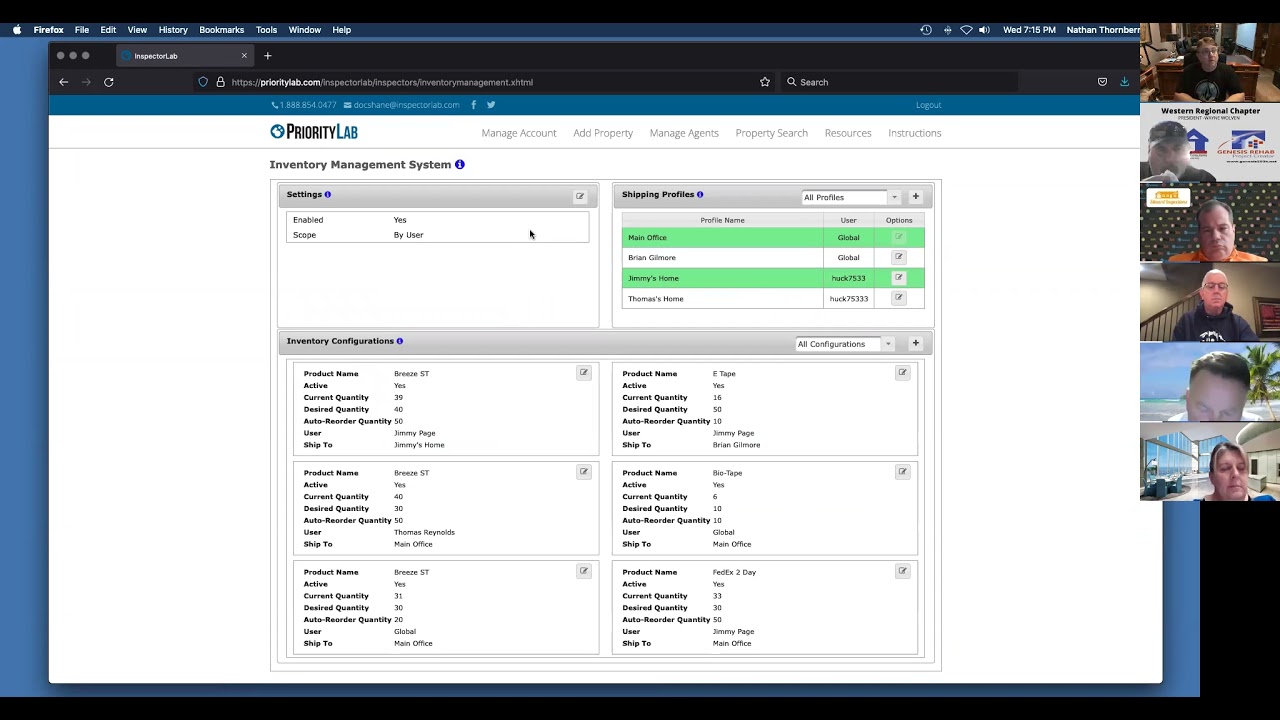The image size is (1280, 720).
Task: Open the Firefox File menu
Action: coord(82,30)
